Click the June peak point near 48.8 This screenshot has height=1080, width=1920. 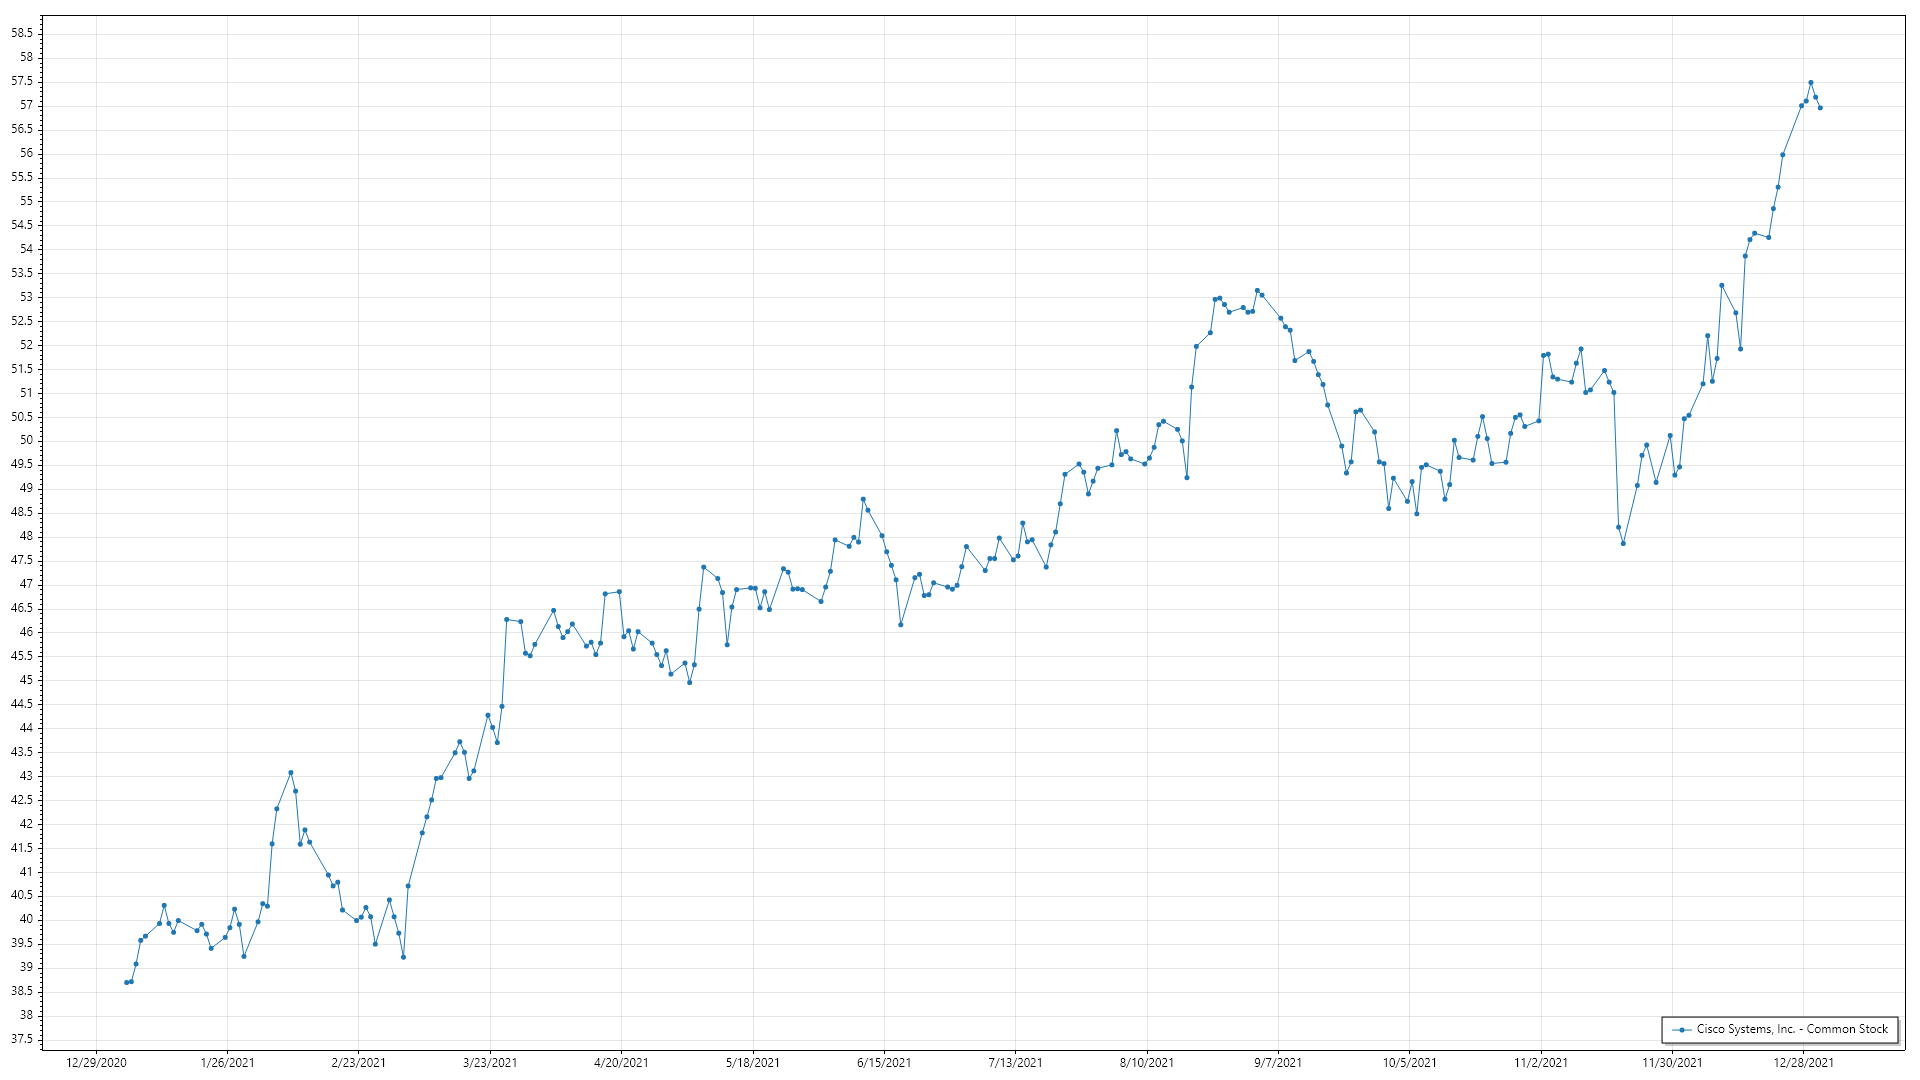click(863, 499)
